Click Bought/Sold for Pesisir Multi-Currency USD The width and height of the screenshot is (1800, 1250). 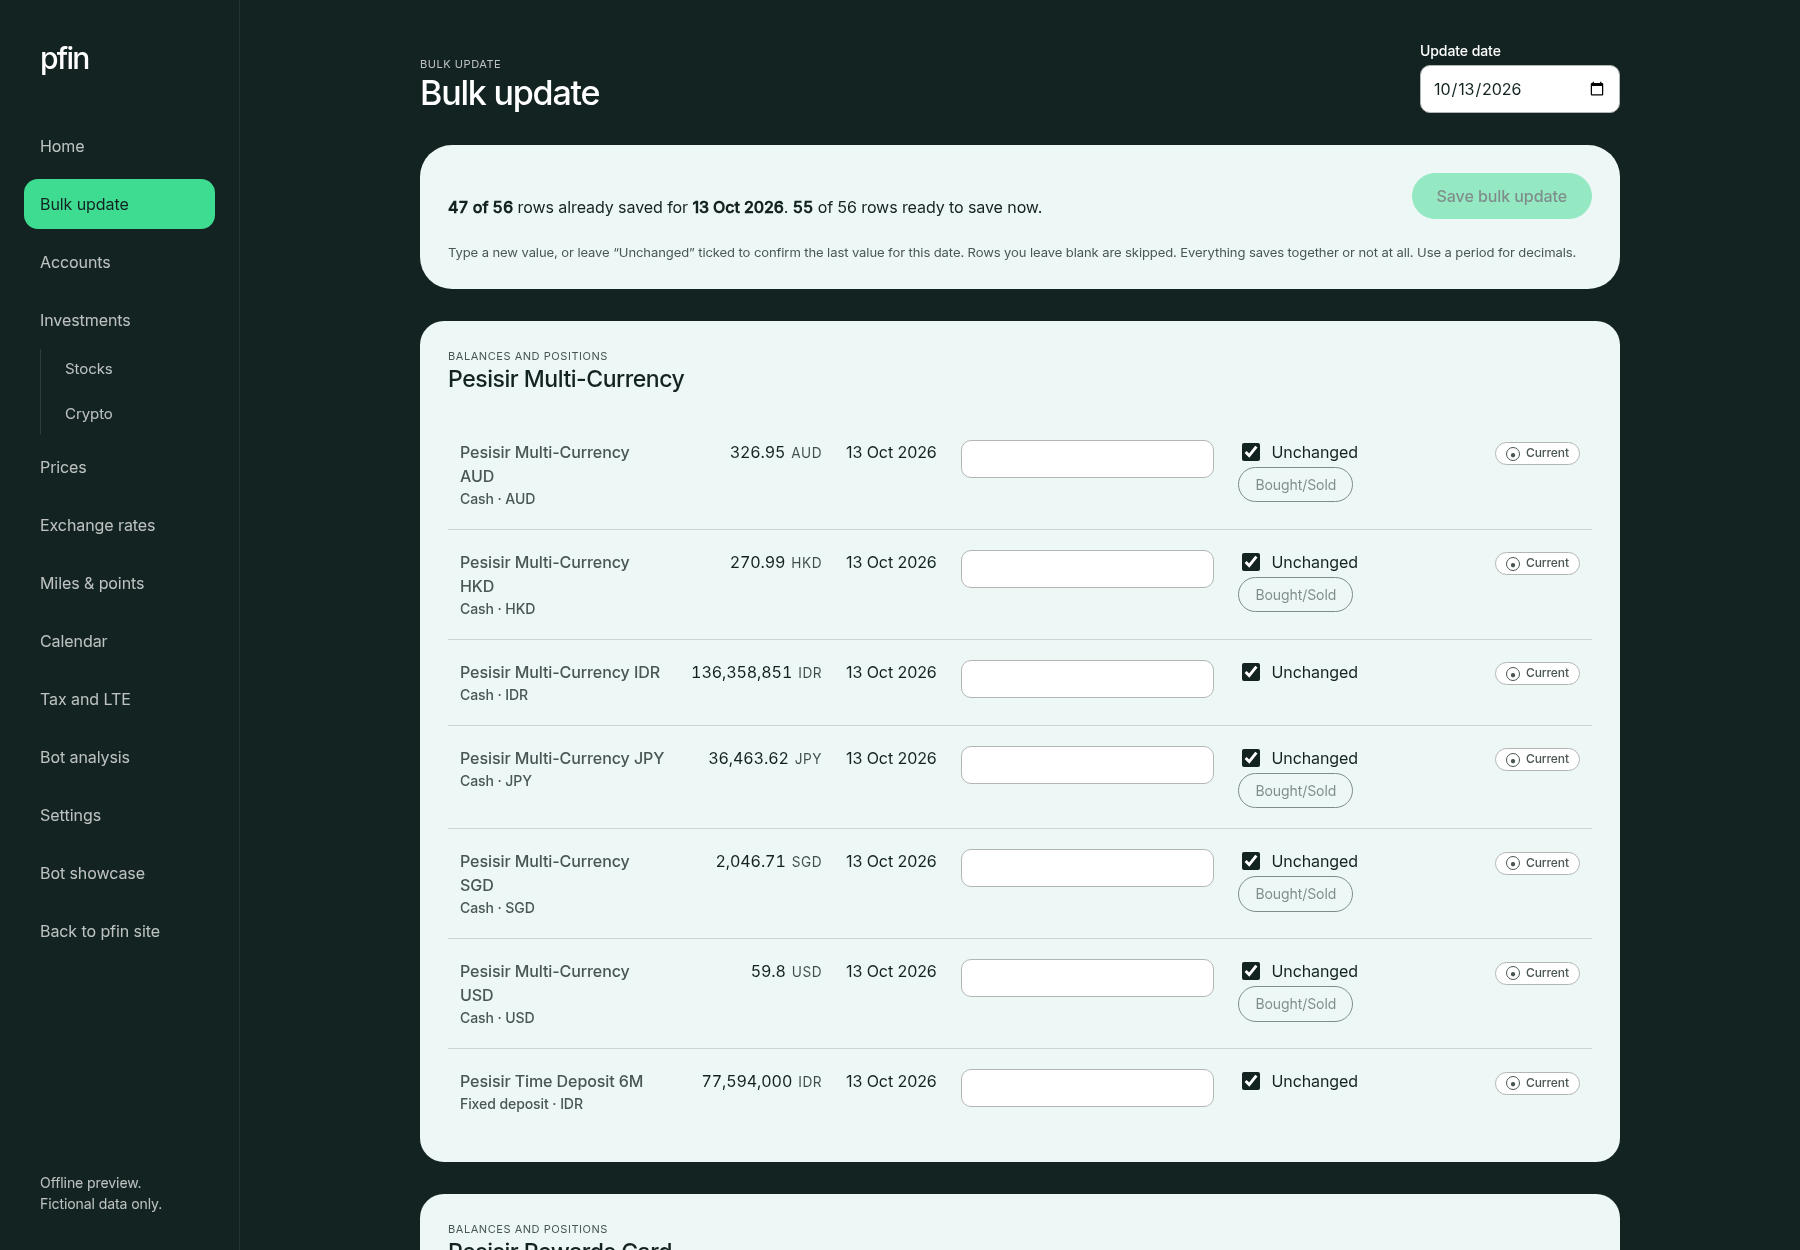pyautogui.click(x=1295, y=1004)
